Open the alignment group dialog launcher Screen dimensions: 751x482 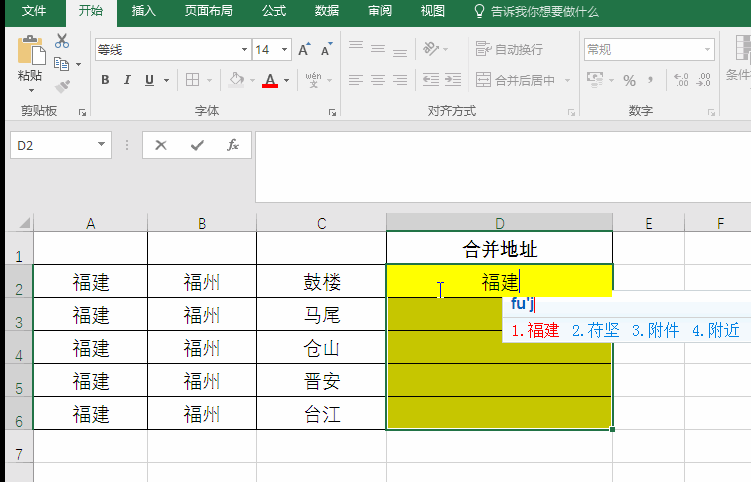click(571, 112)
